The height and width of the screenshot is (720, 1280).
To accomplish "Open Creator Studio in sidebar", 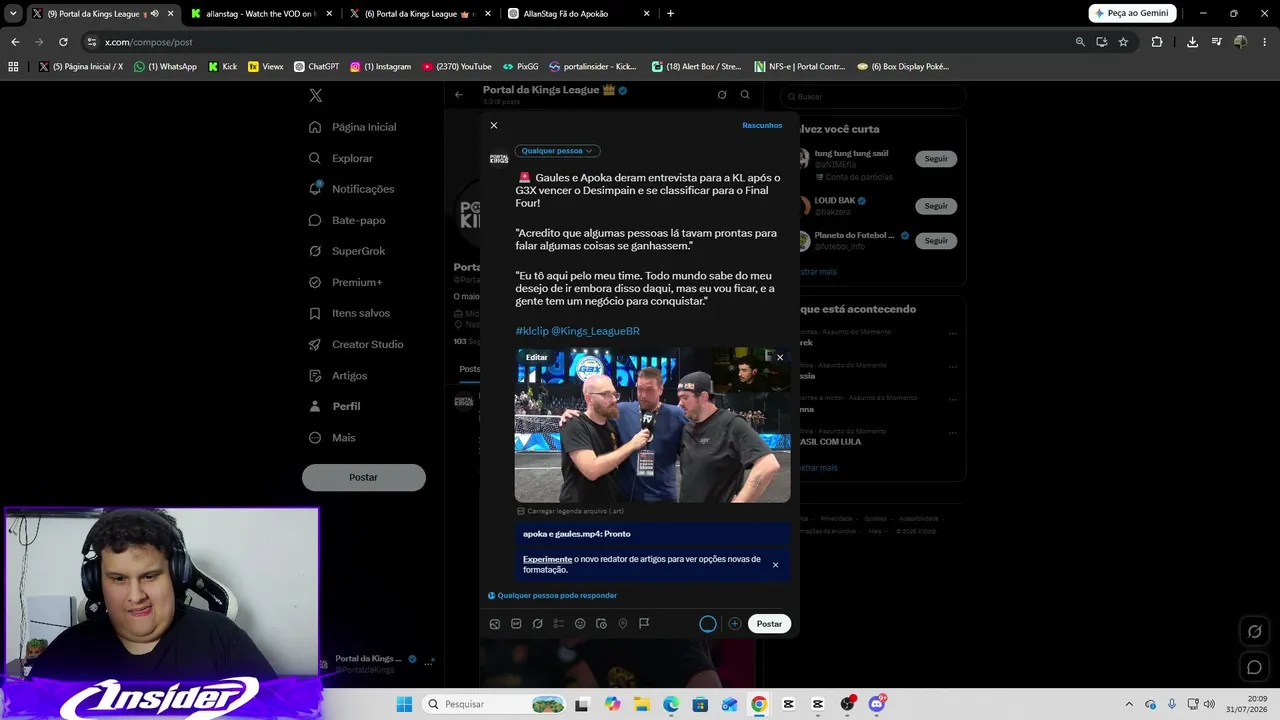I will [x=355, y=344].
